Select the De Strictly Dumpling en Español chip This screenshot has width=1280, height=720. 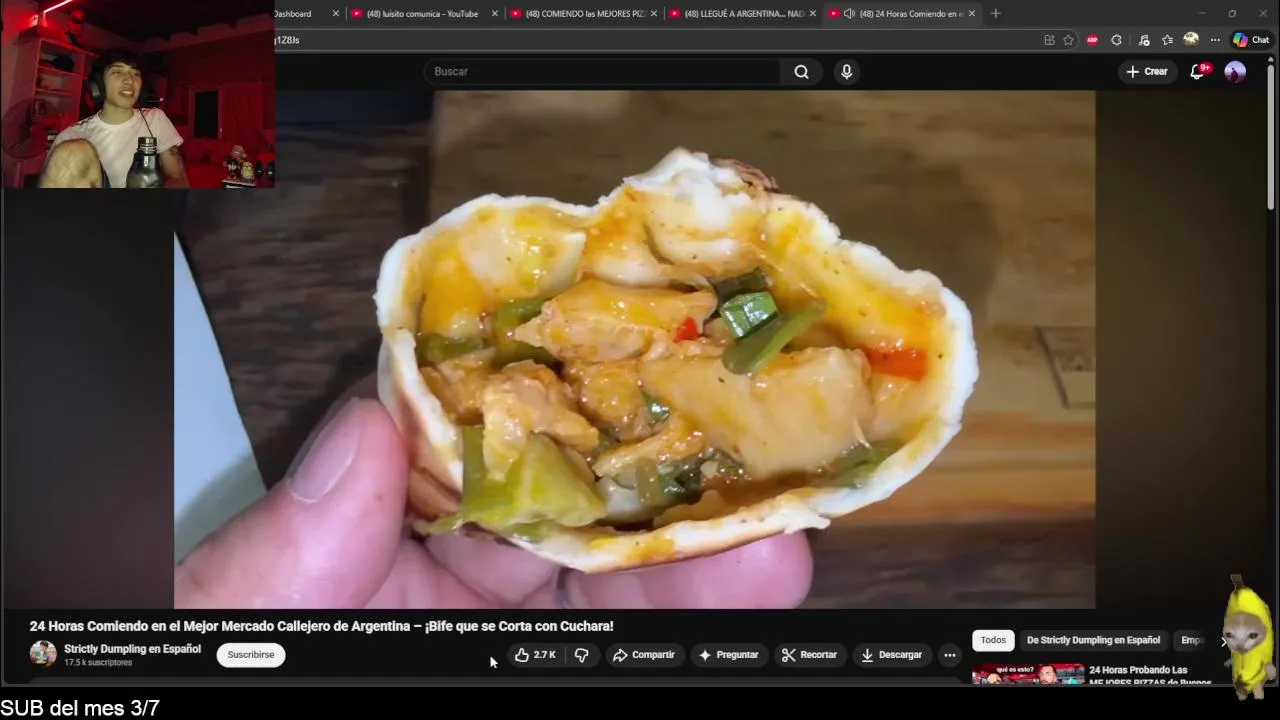[1093, 640]
